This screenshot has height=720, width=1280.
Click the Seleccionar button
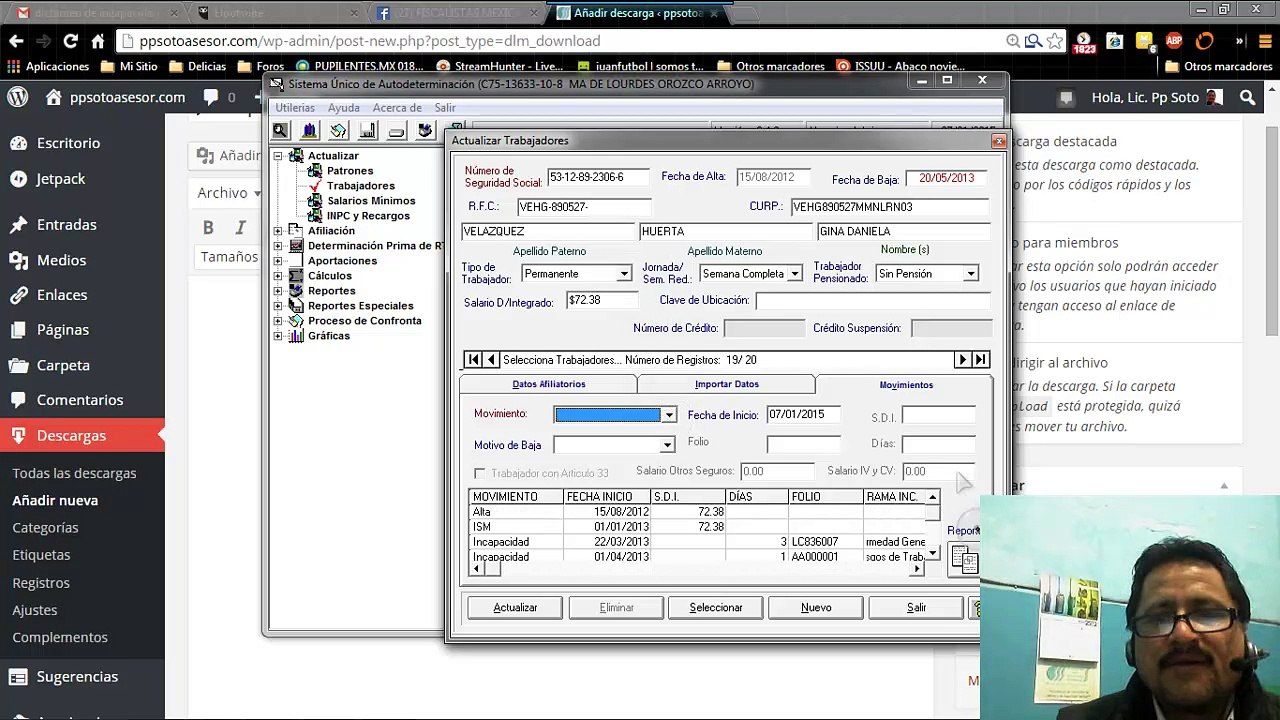[x=716, y=607]
